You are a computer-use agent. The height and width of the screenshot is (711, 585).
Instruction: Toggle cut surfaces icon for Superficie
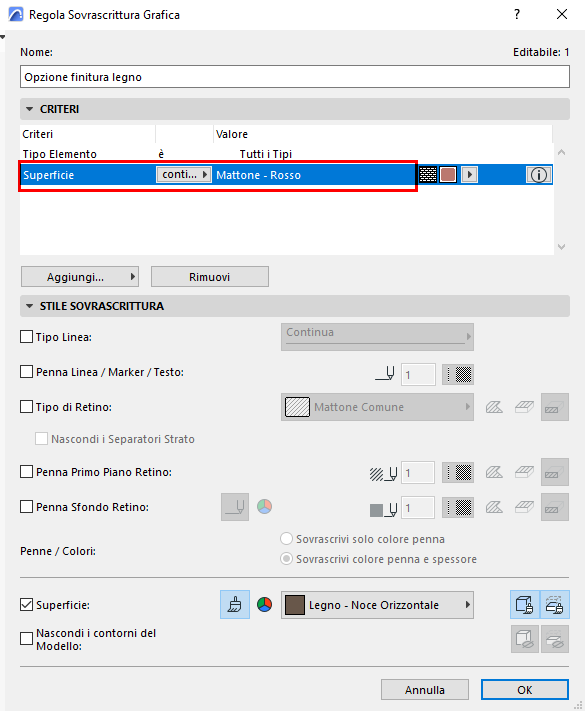(555, 604)
